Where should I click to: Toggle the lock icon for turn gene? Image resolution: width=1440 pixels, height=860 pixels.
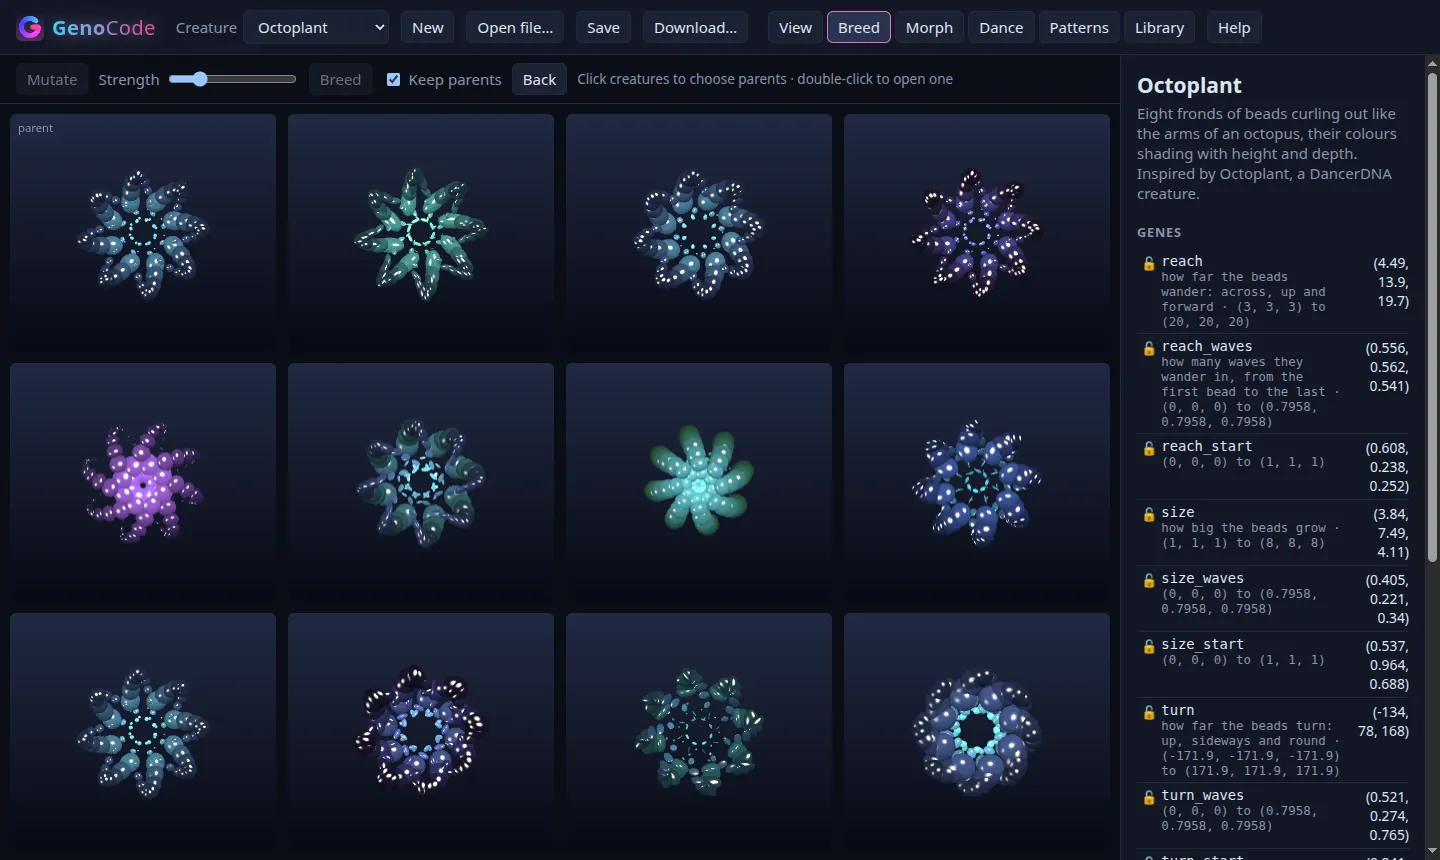1149,712
